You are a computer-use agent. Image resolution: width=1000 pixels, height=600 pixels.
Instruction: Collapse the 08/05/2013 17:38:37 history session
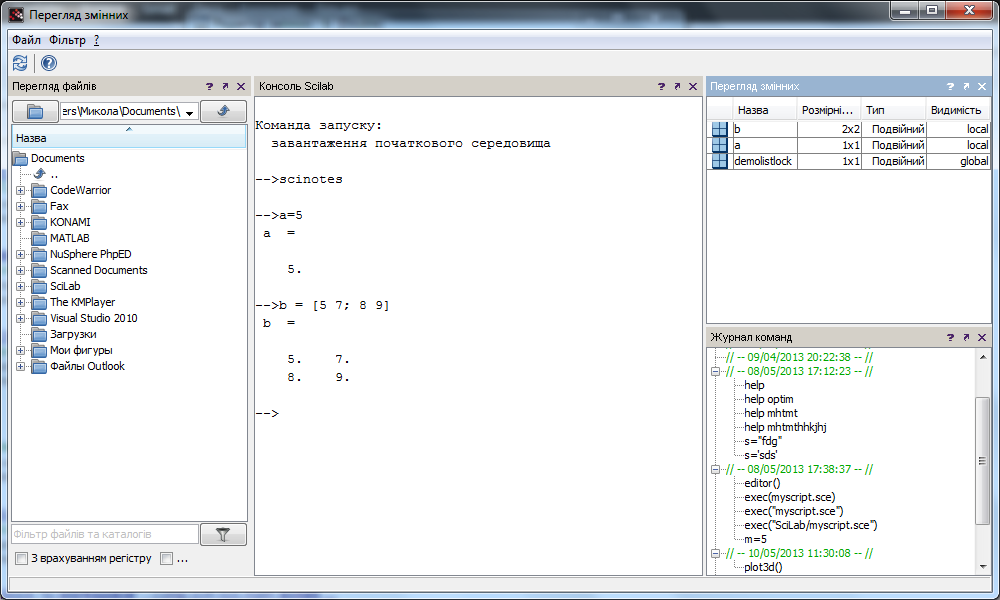tap(716, 469)
